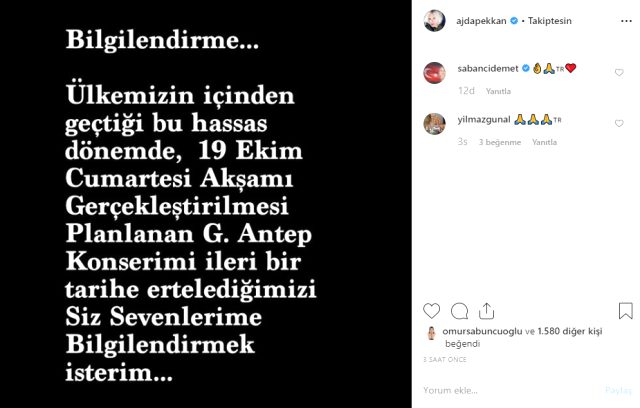Like sabancidemet's comment heart
Screen dimensions: 640x408
619,73
